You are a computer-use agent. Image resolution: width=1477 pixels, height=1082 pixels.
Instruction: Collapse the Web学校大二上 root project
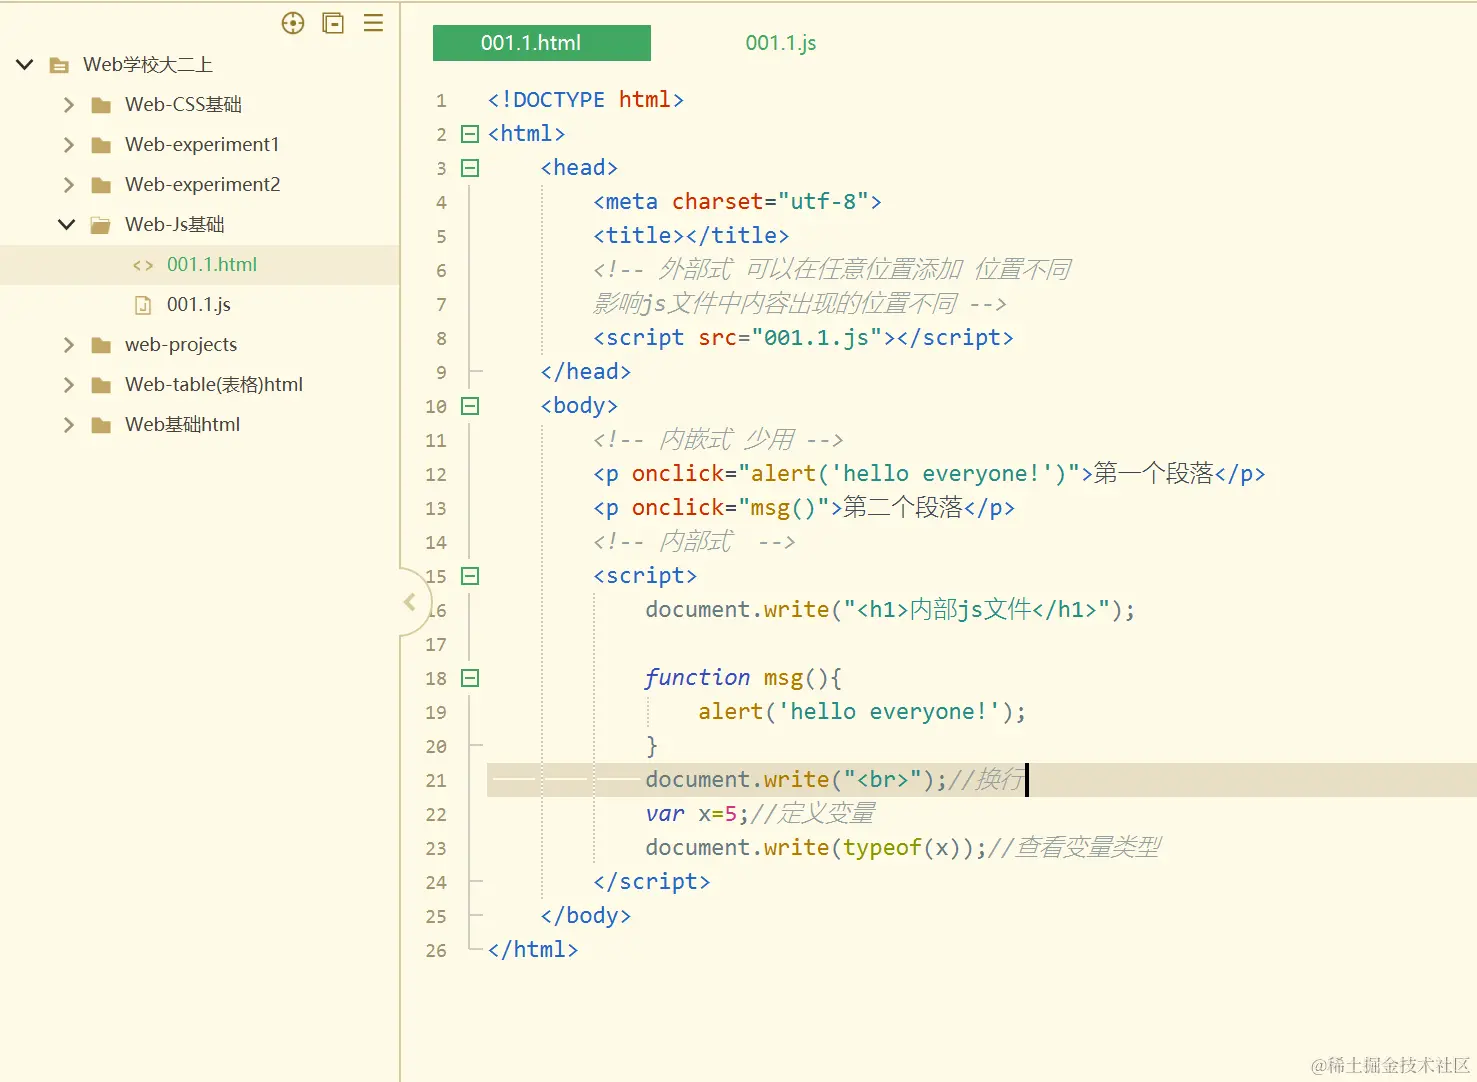coord(25,65)
